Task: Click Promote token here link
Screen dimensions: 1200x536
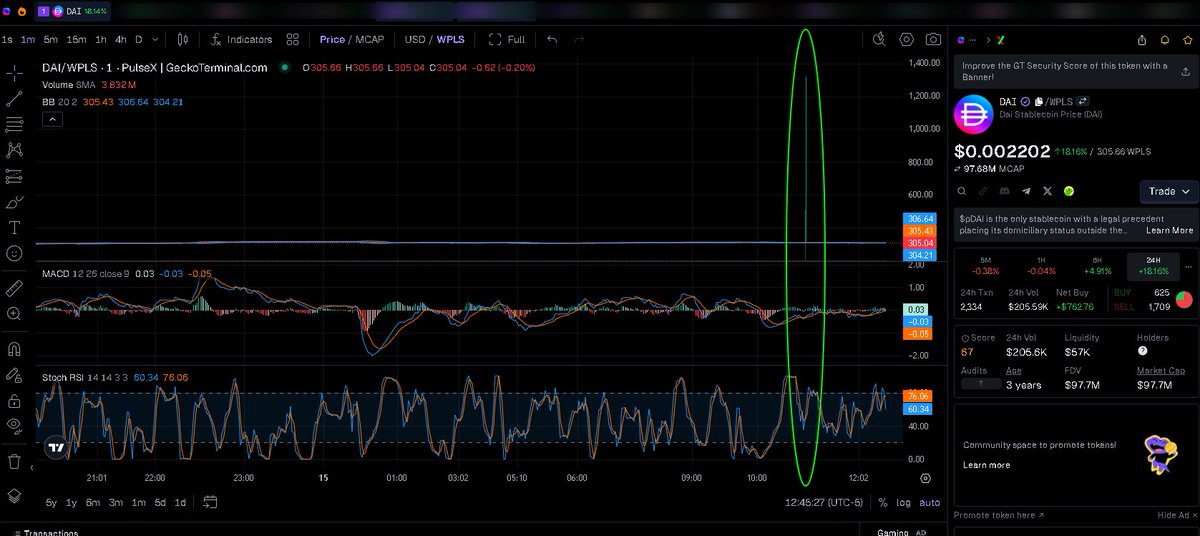Action: pyautogui.click(x=999, y=515)
